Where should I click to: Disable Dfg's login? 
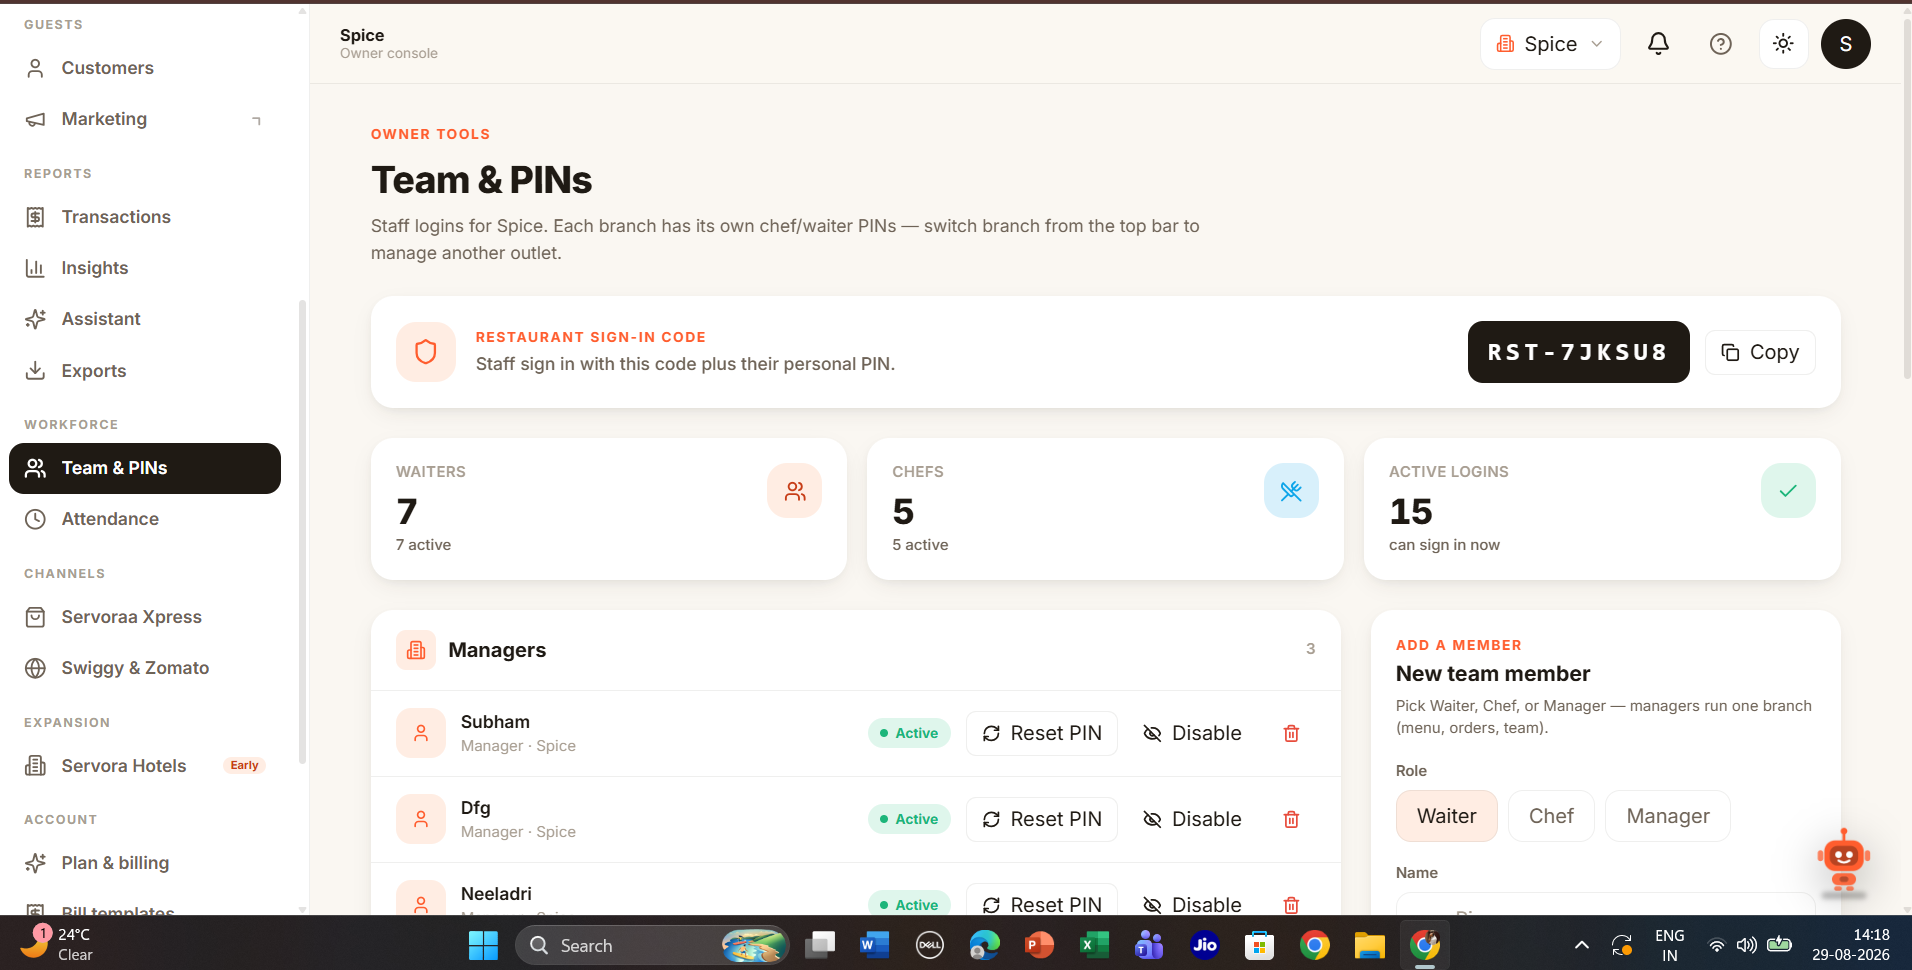pos(1192,819)
